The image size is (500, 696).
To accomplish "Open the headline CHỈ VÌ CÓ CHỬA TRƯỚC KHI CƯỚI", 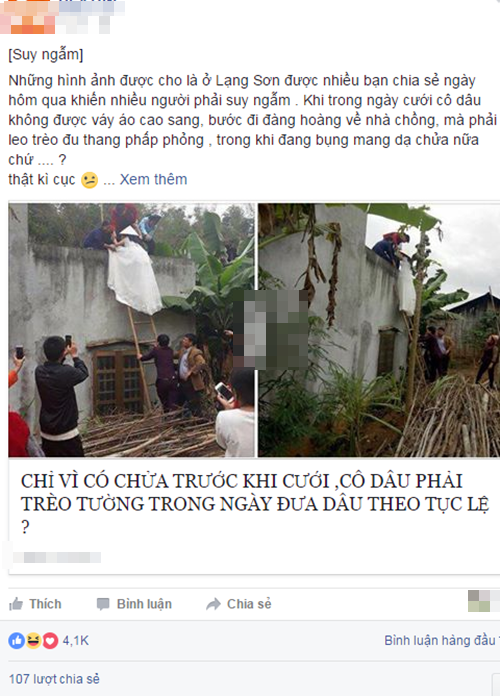I will click(x=255, y=504).
